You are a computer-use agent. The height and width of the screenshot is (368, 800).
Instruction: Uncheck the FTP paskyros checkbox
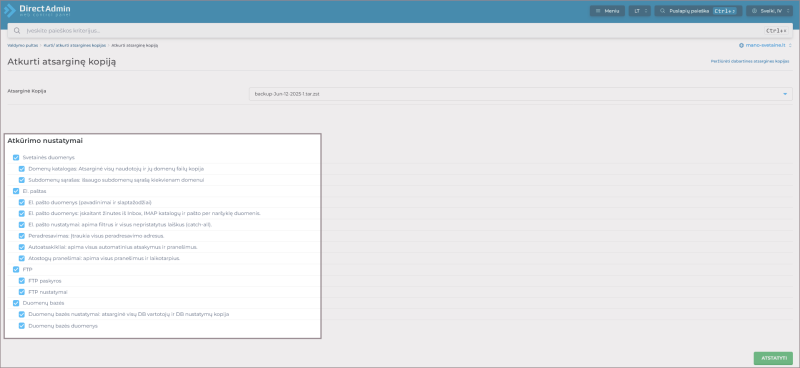[22, 281]
